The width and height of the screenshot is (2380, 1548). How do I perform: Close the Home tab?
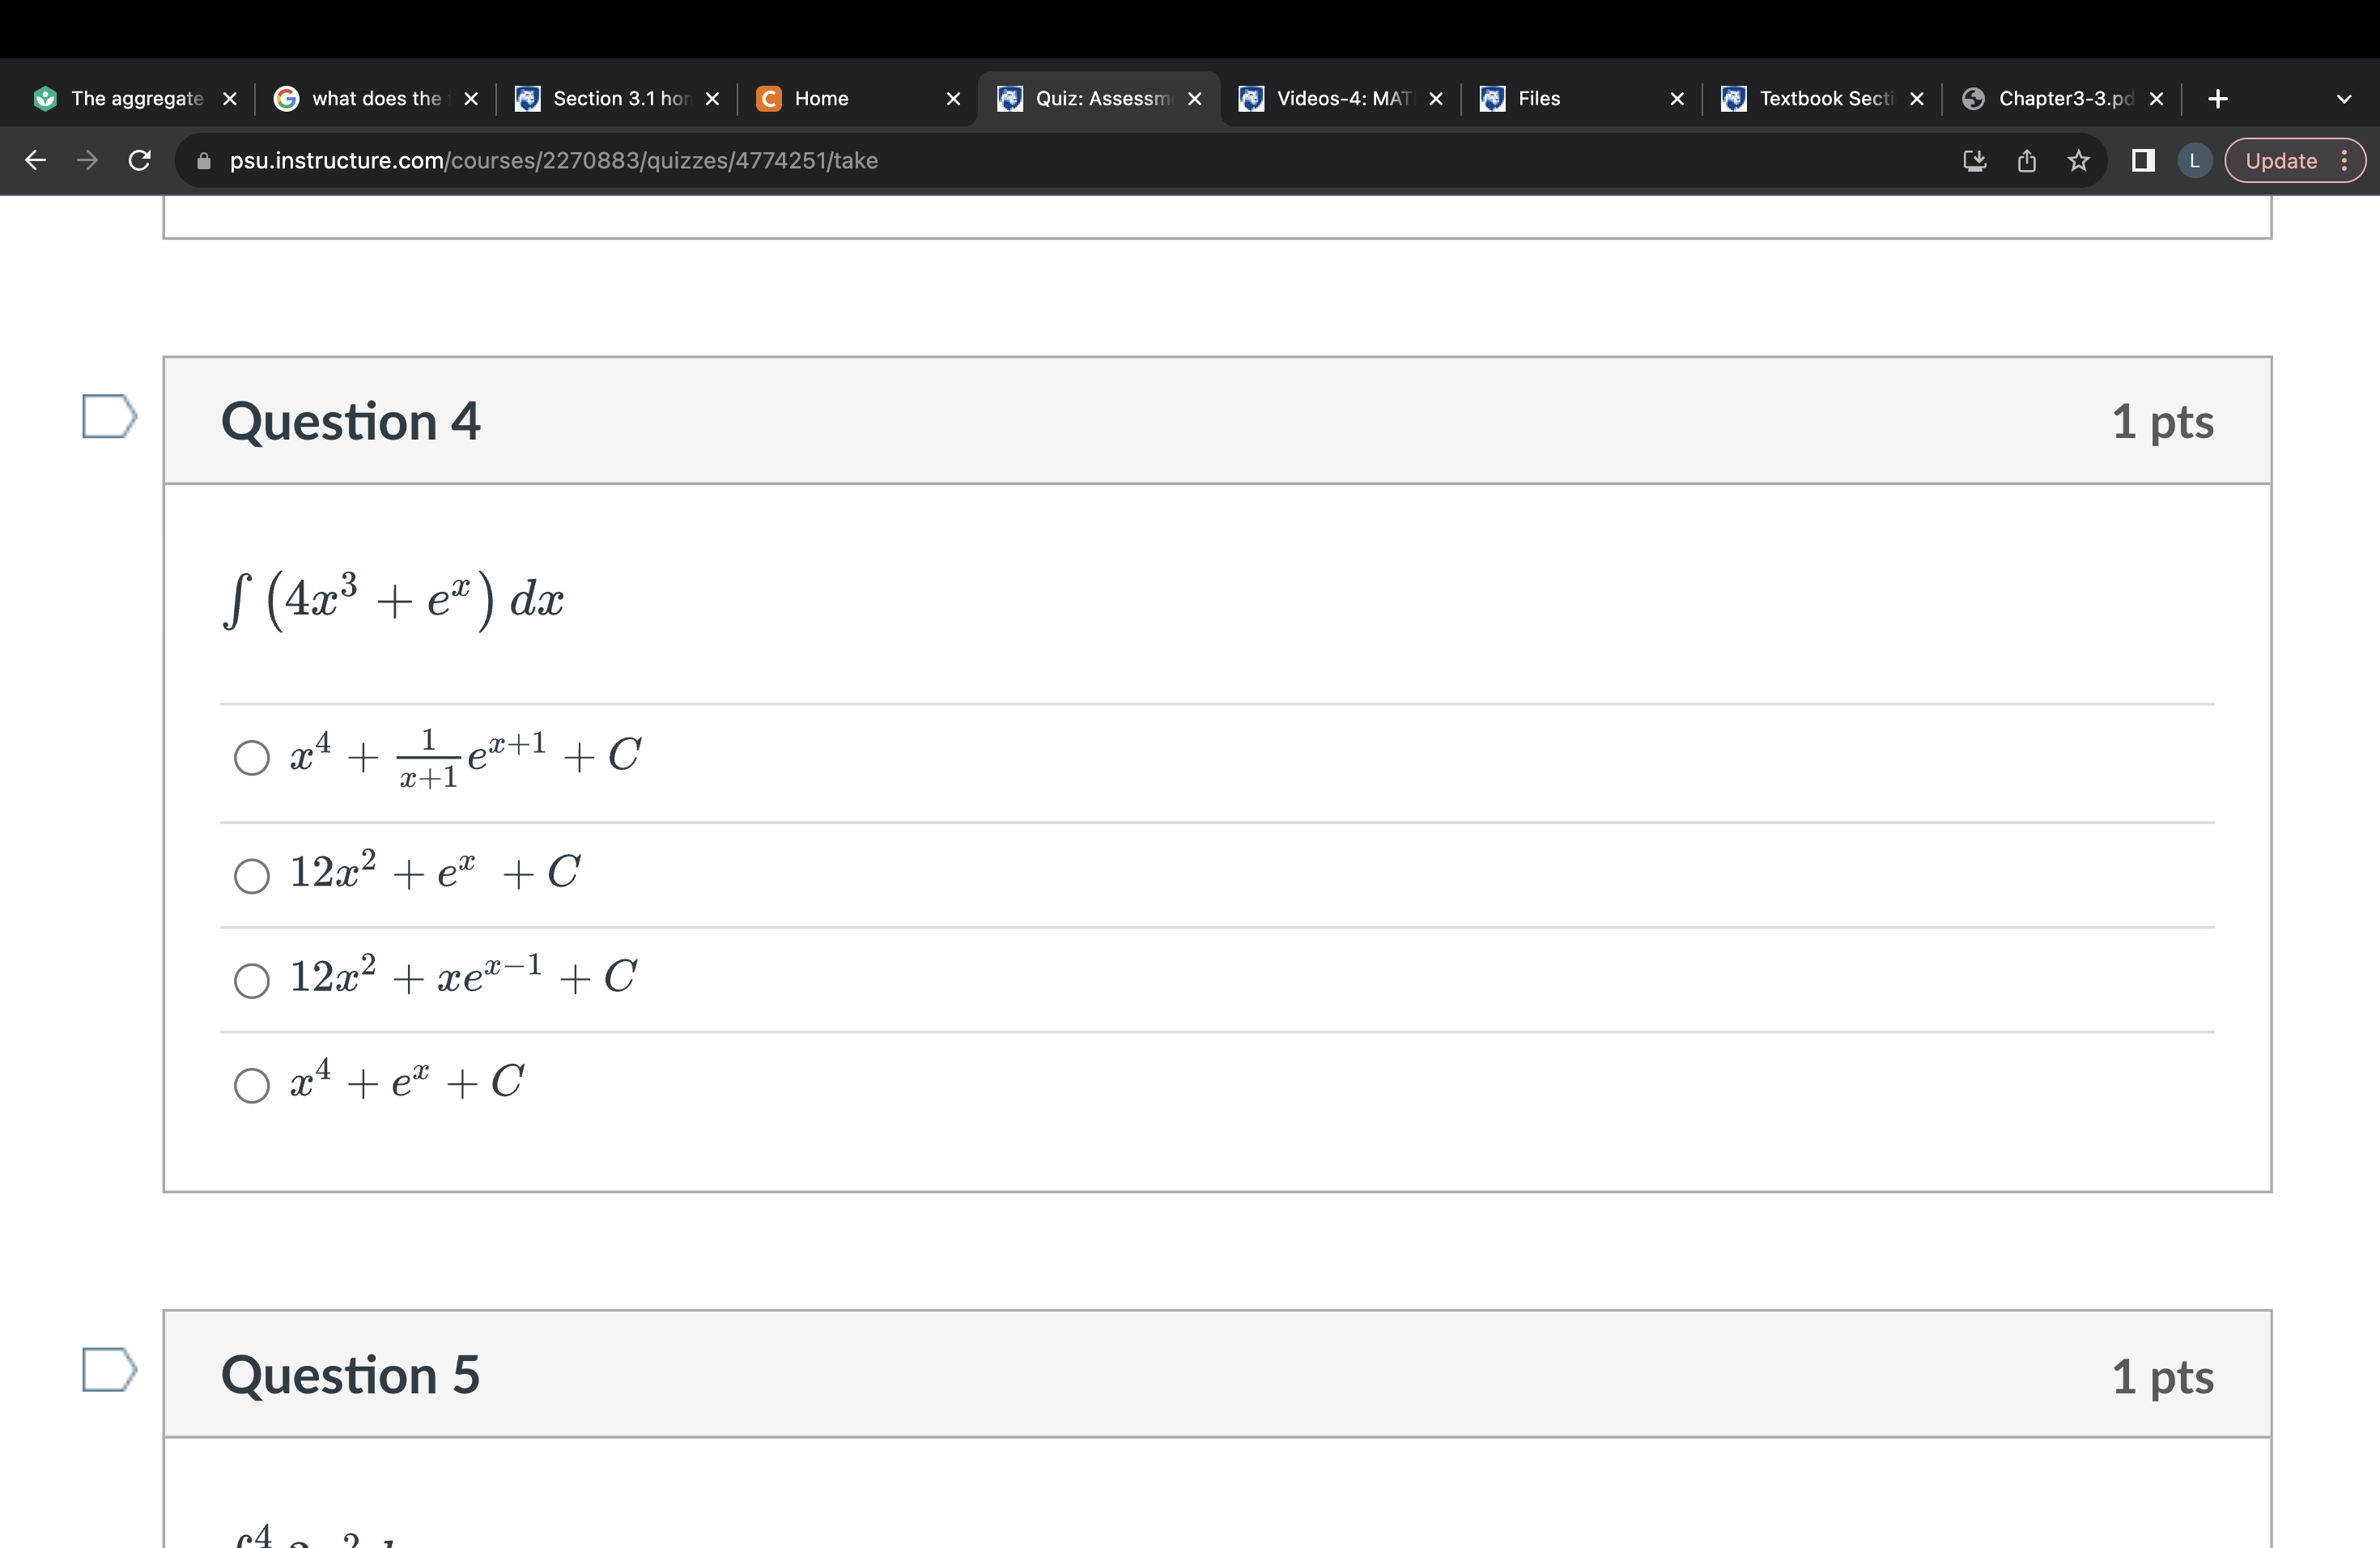pos(953,98)
